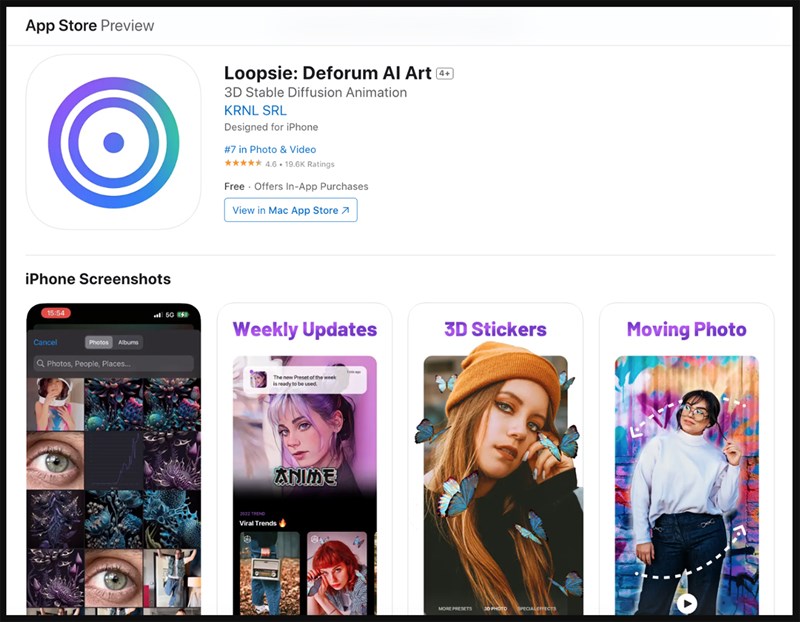Click the star rating row

point(279,164)
